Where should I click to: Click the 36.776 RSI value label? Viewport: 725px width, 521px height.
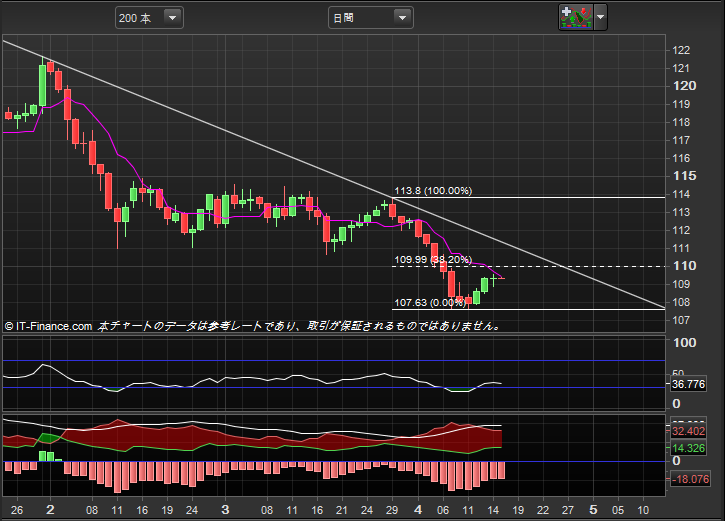click(688, 384)
